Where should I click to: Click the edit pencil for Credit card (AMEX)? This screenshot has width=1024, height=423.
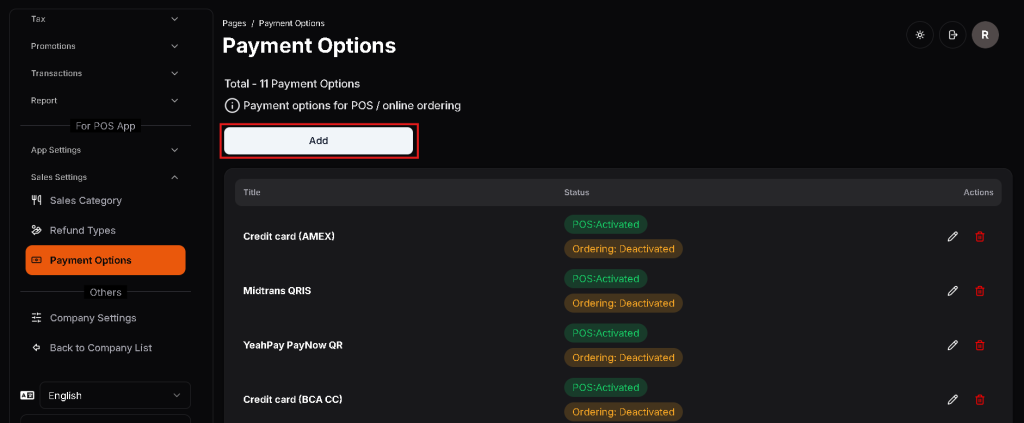pos(952,236)
